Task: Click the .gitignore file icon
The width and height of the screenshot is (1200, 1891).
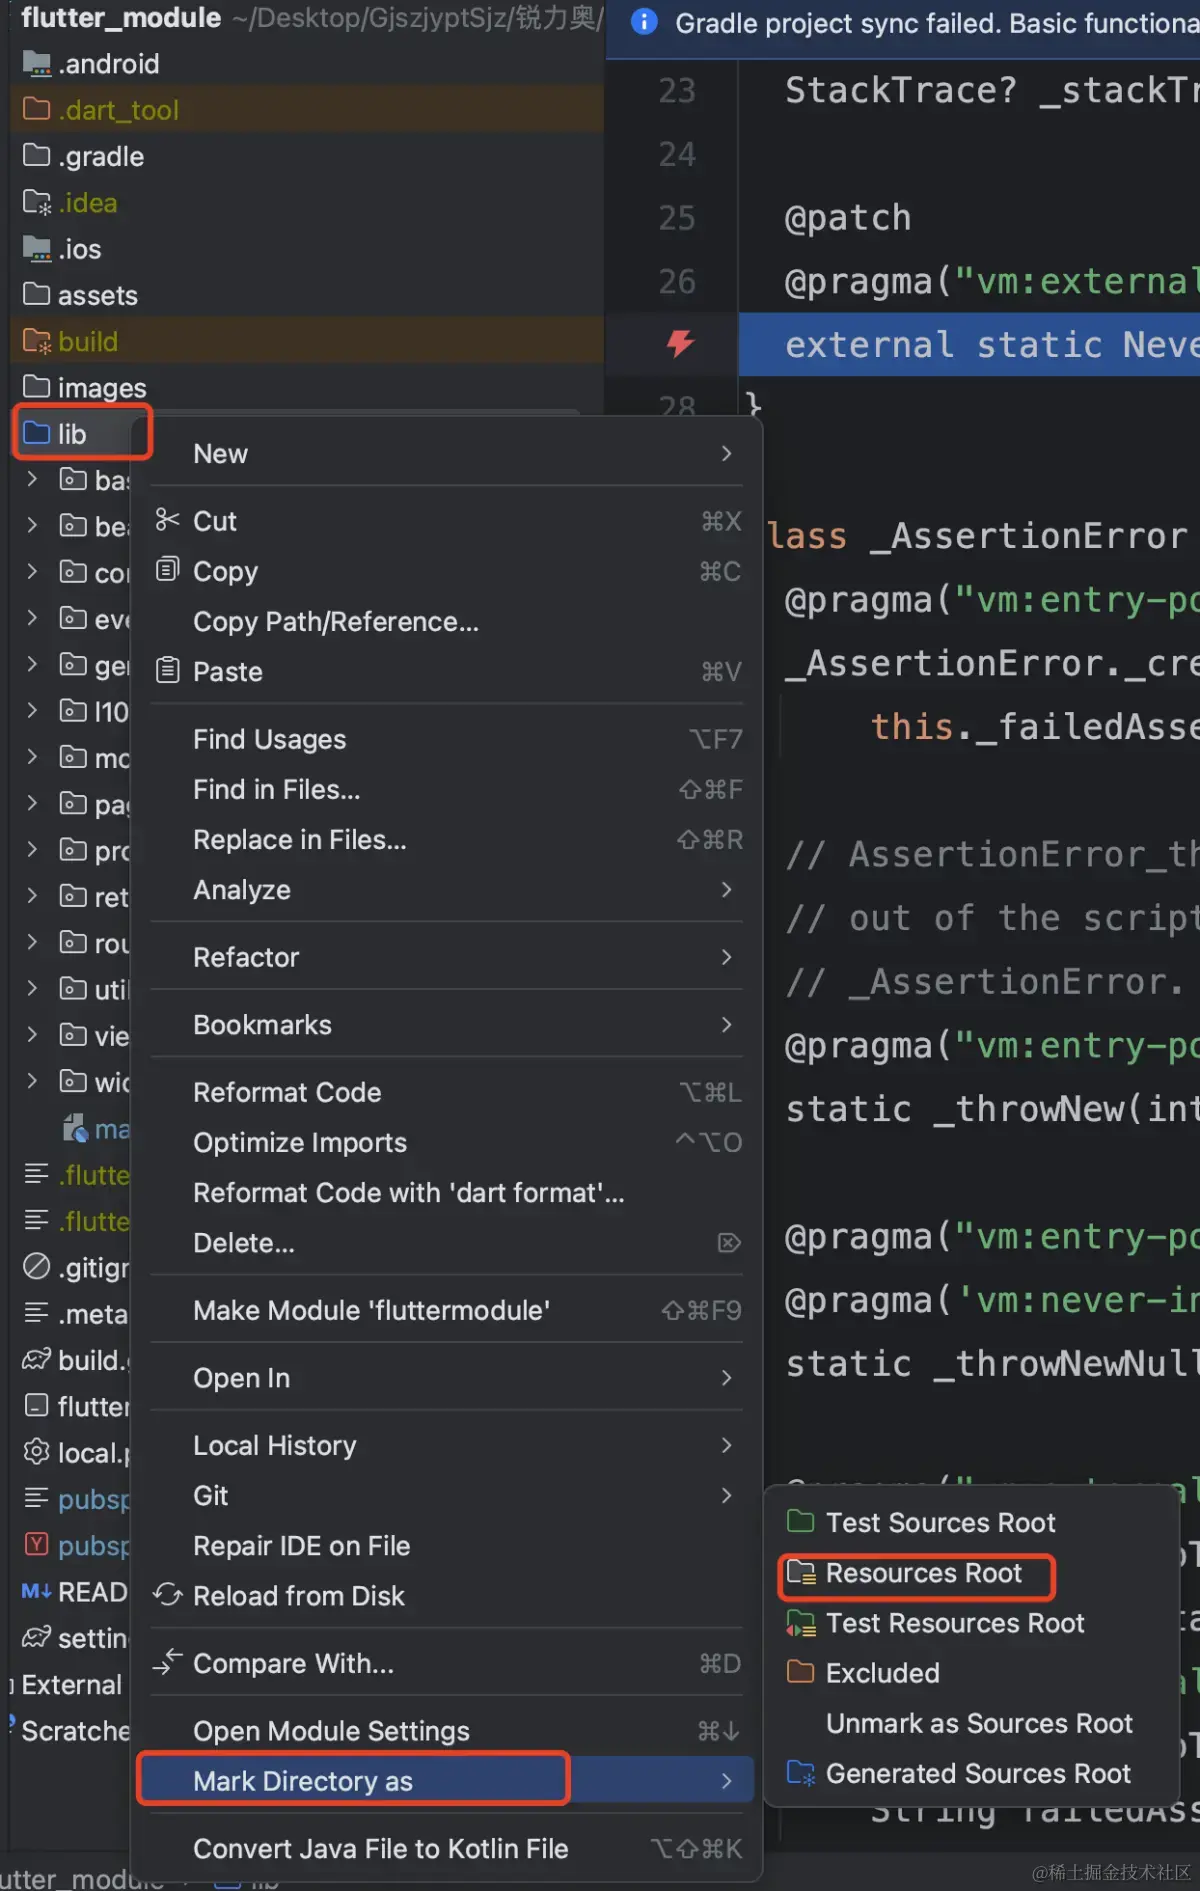Action: [x=36, y=1266]
